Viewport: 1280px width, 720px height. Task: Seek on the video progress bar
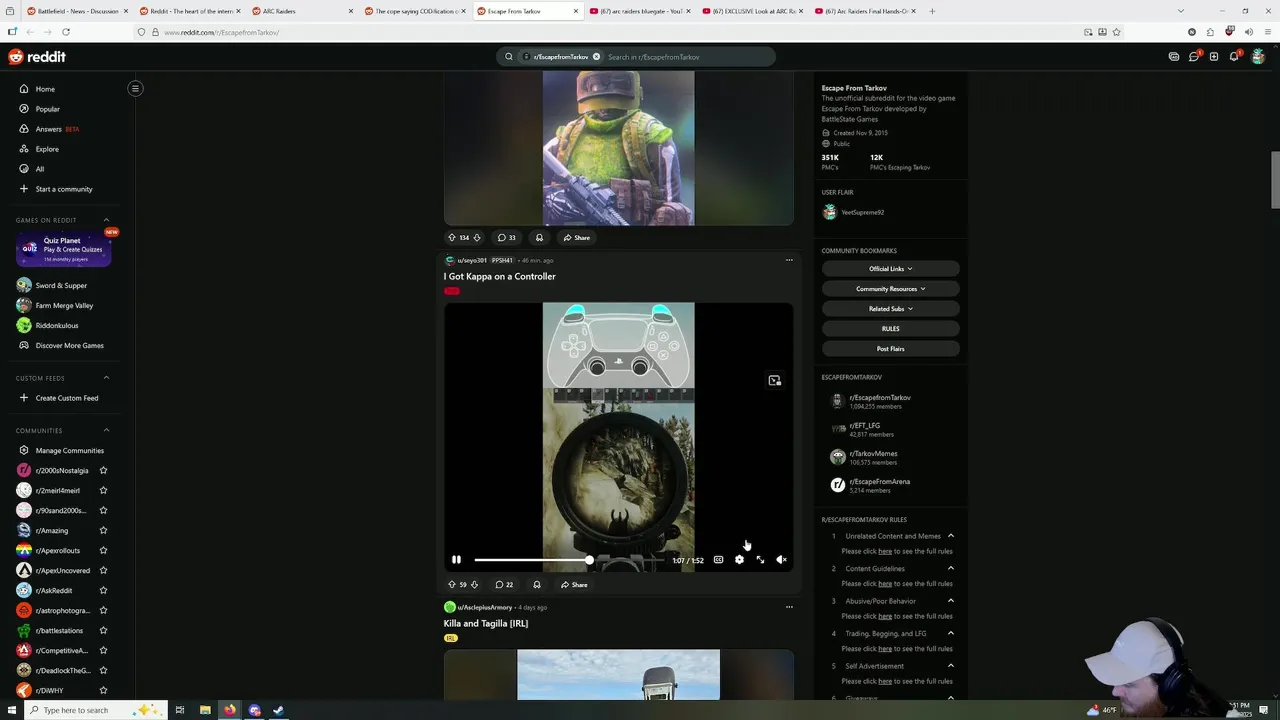click(567, 560)
